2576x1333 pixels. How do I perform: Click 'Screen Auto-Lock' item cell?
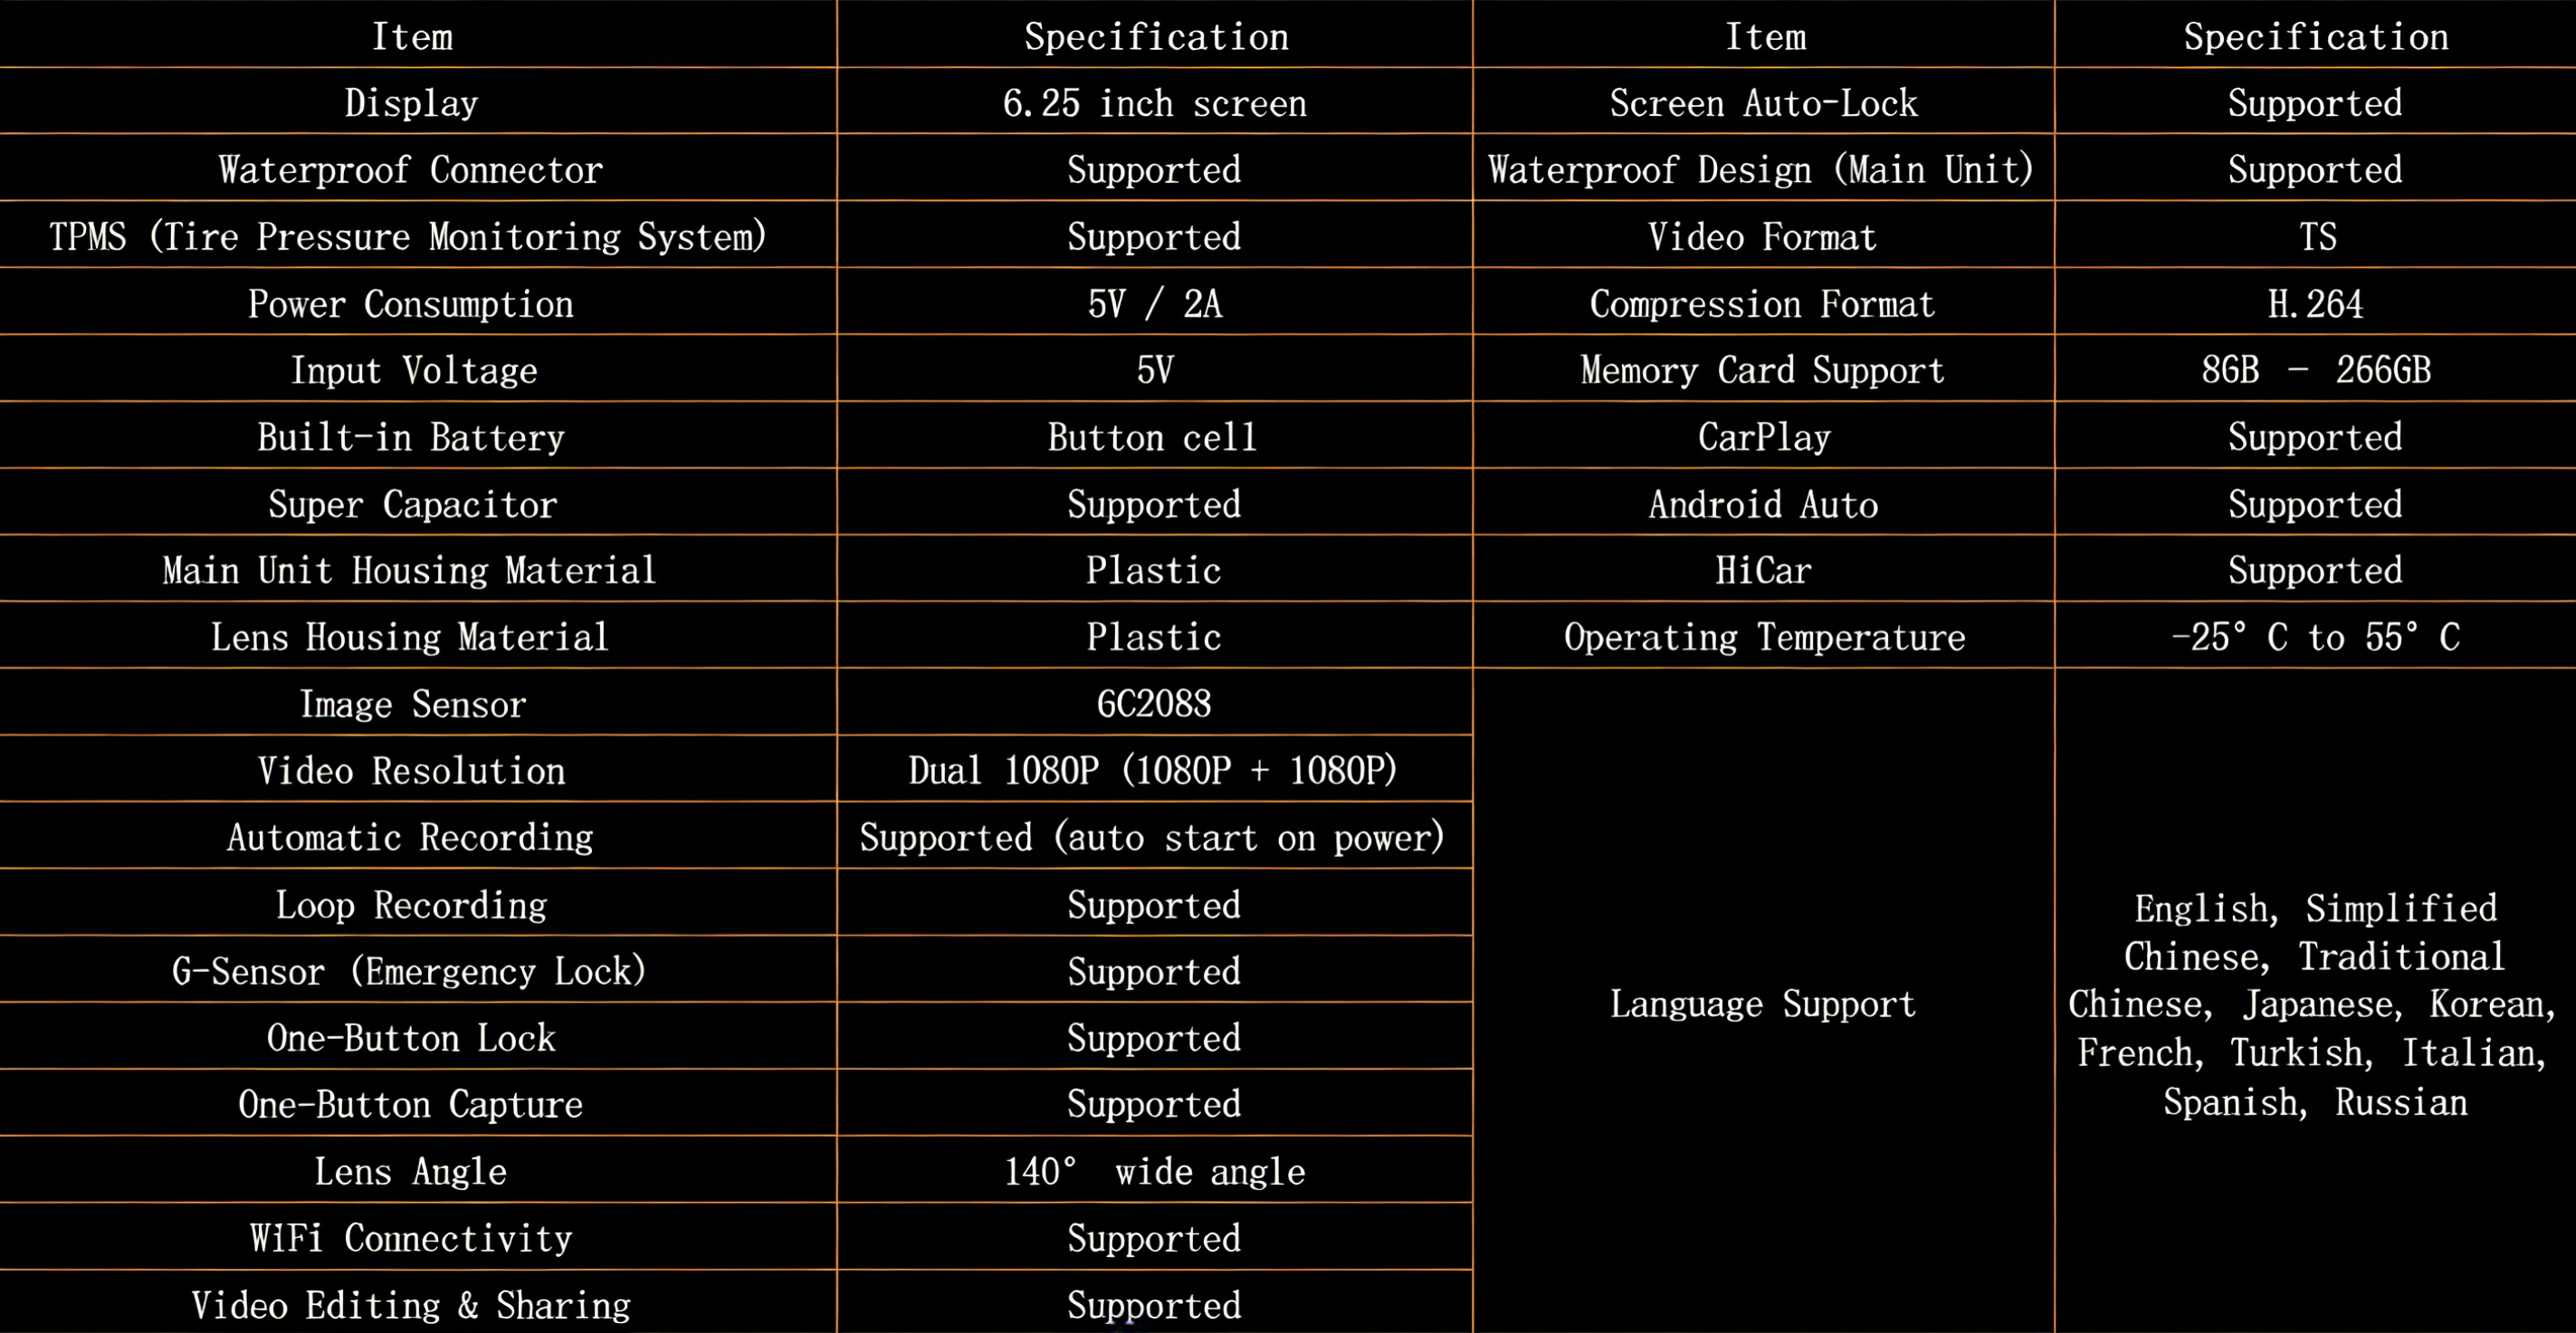pyautogui.click(x=1763, y=103)
